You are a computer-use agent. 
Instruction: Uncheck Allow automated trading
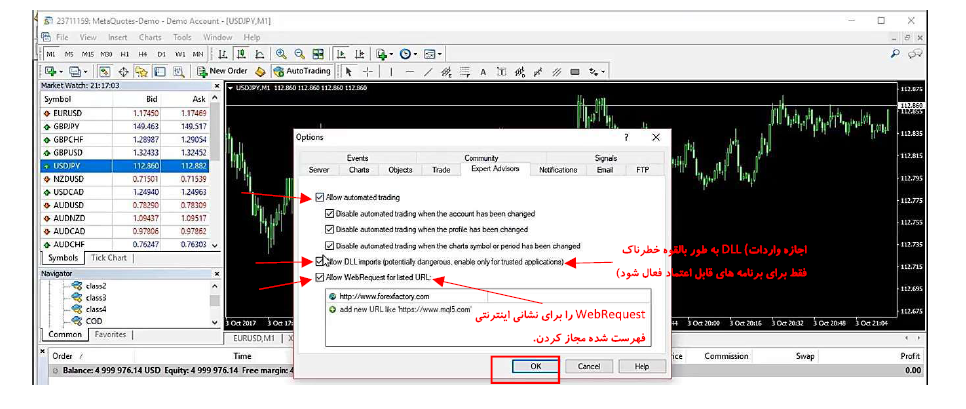pos(319,198)
